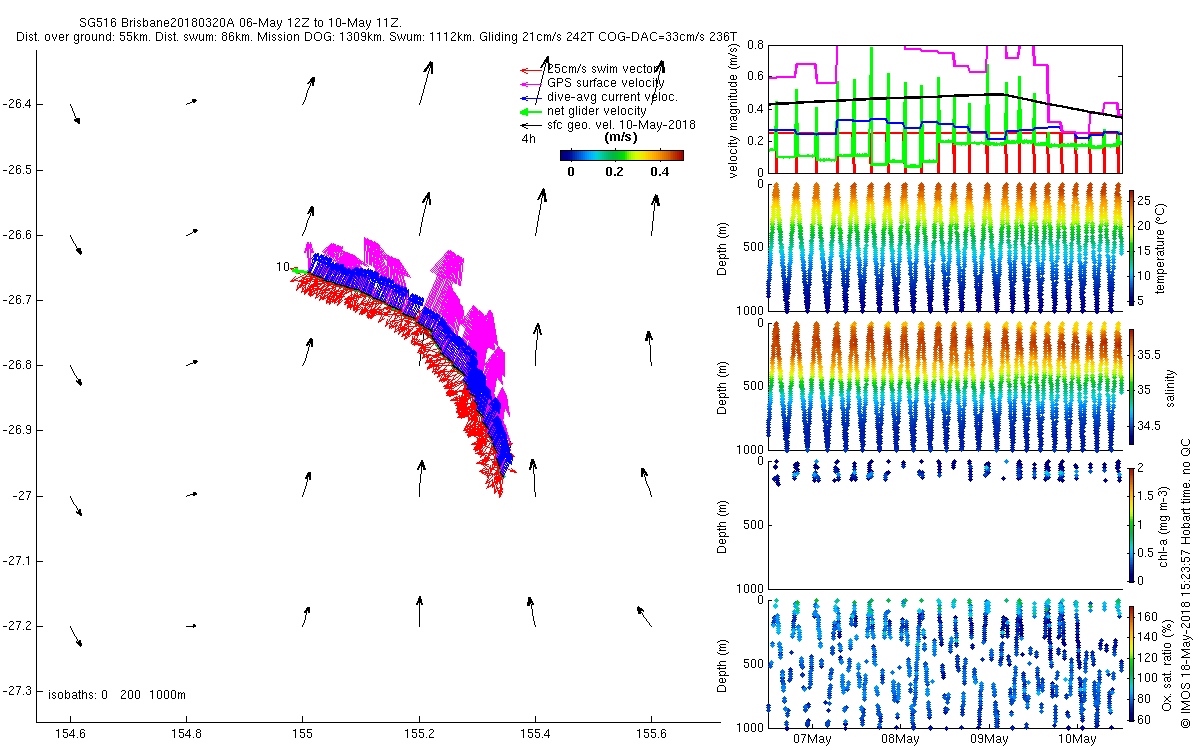
Task: Click the magenta GPS surface velocity legend arrow
Action: 531,83
